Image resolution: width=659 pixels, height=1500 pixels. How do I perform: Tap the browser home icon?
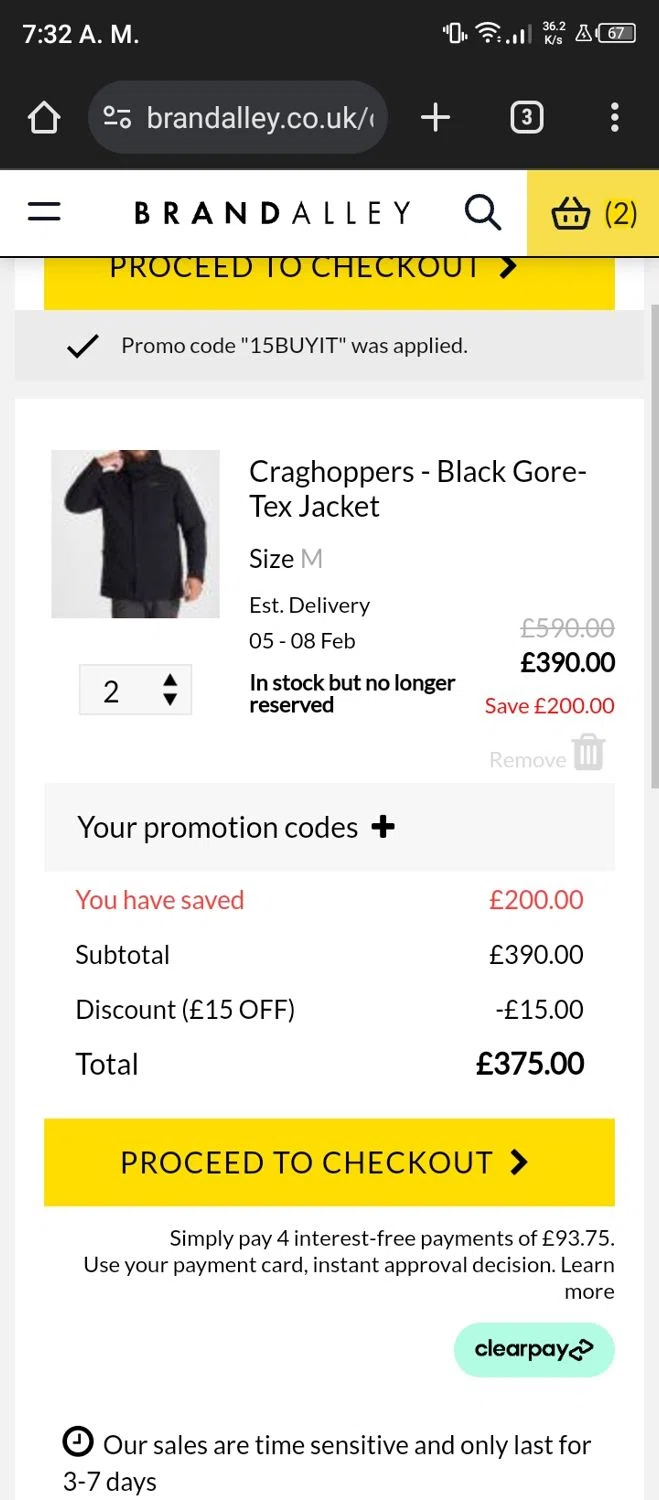[x=44, y=119]
